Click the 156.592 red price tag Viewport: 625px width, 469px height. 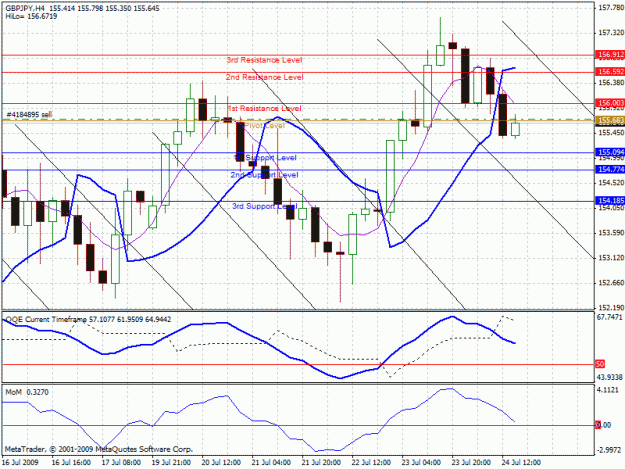tap(610, 71)
